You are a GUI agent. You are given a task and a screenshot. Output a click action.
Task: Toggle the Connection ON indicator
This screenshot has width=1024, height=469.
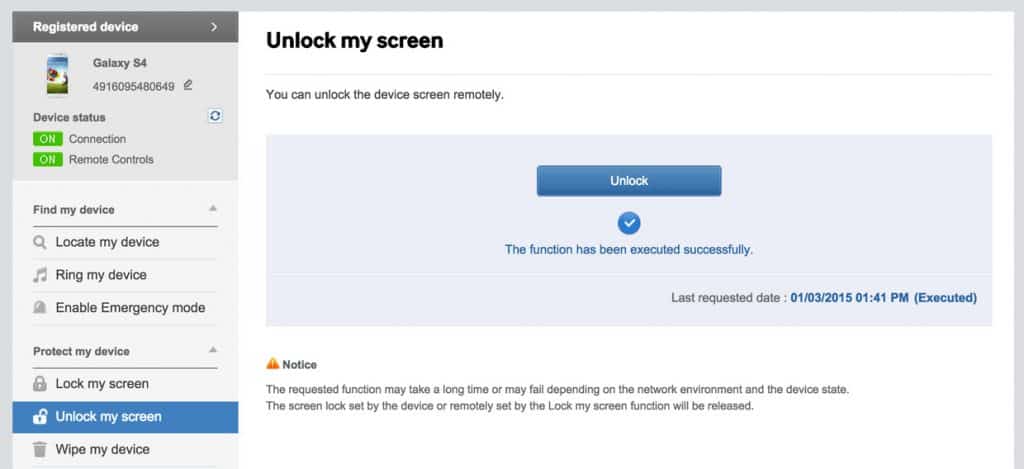48,139
